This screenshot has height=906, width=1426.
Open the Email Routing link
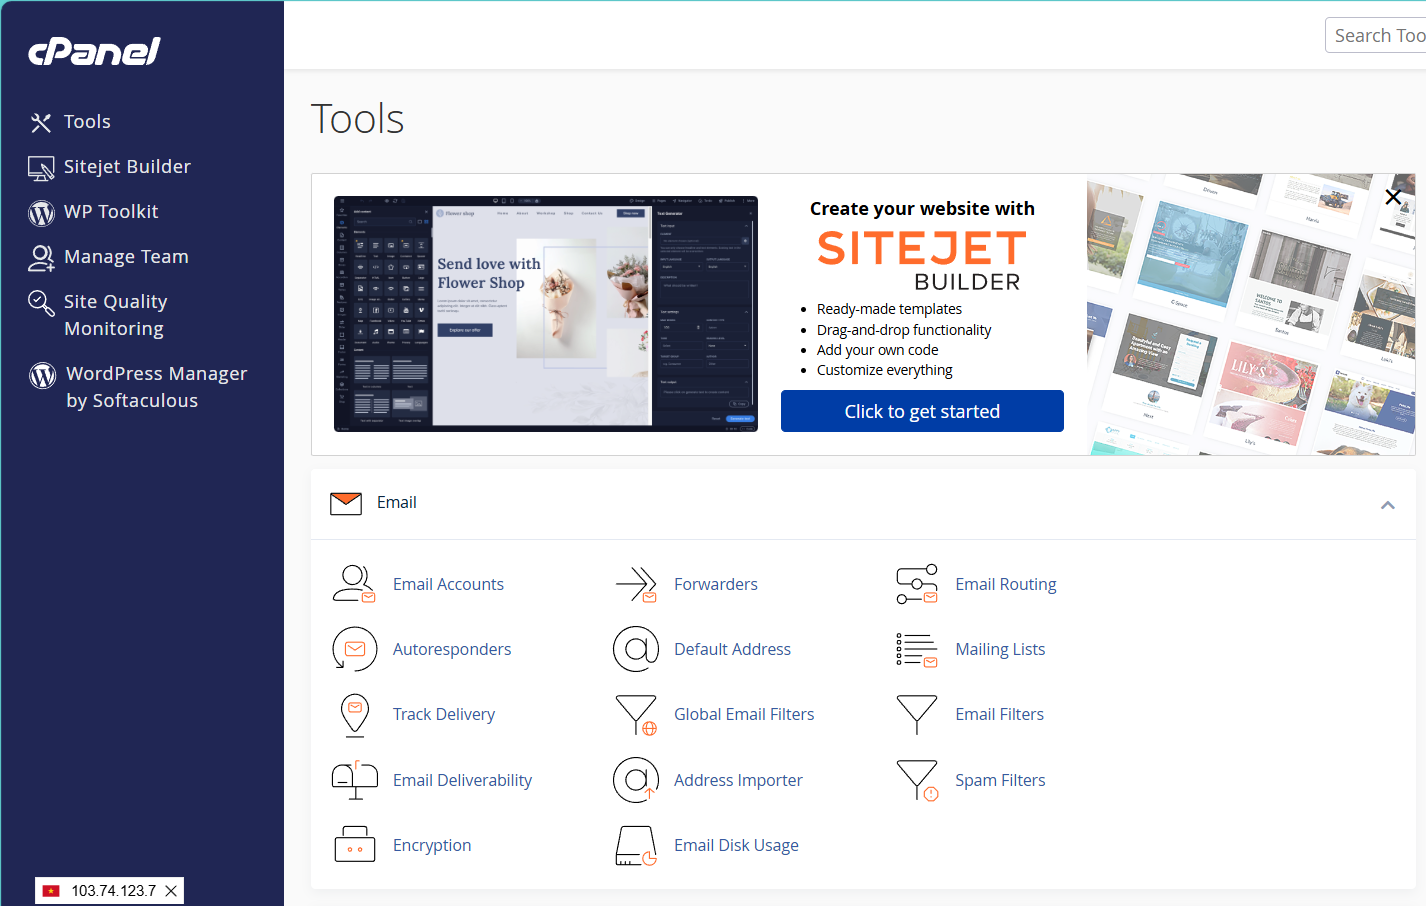[x=1006, y=584]
